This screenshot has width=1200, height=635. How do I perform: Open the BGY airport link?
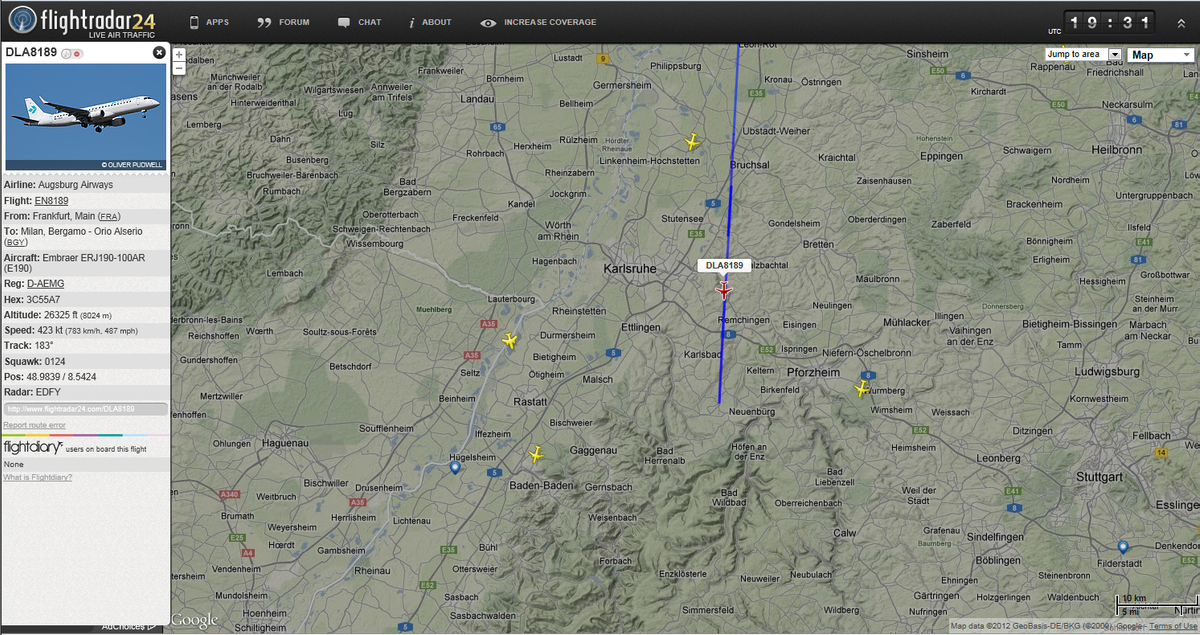tap(17, 242)
